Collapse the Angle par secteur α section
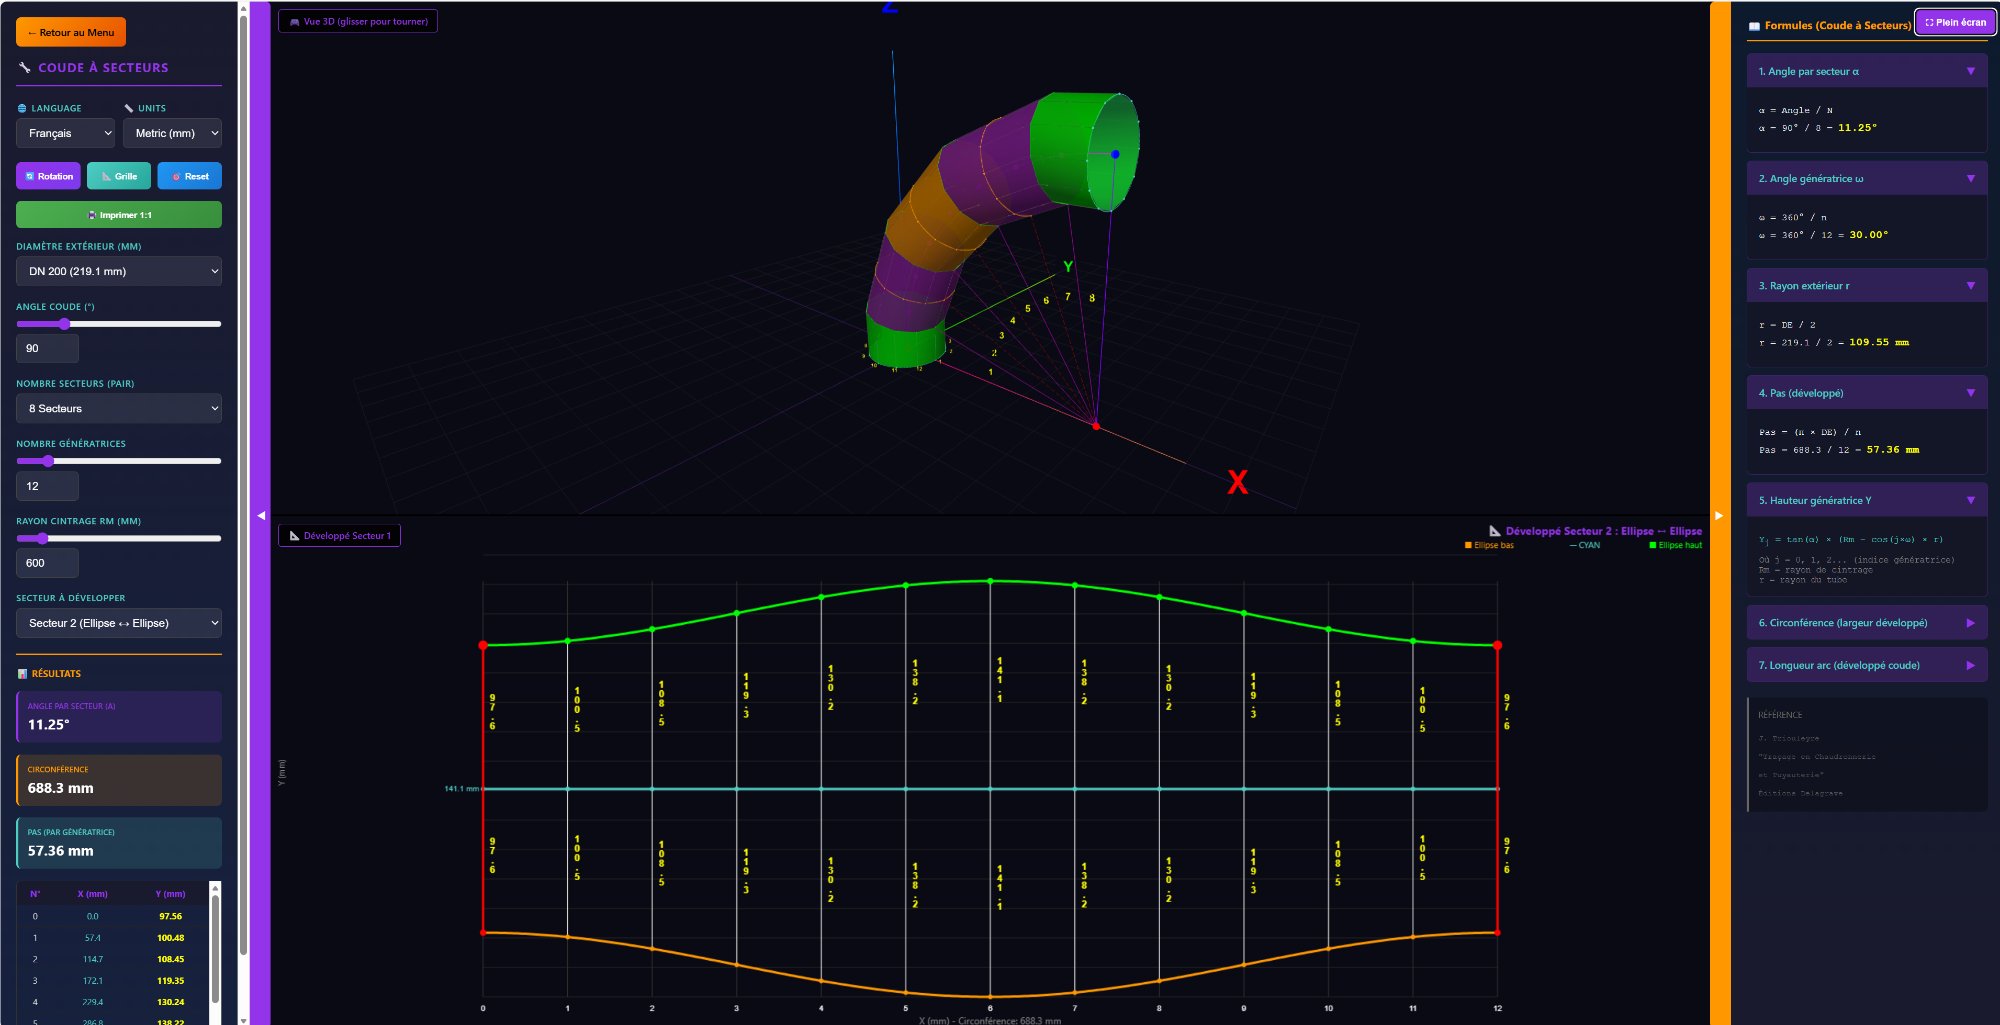 pyautogui.click(x=1866, y=71)
